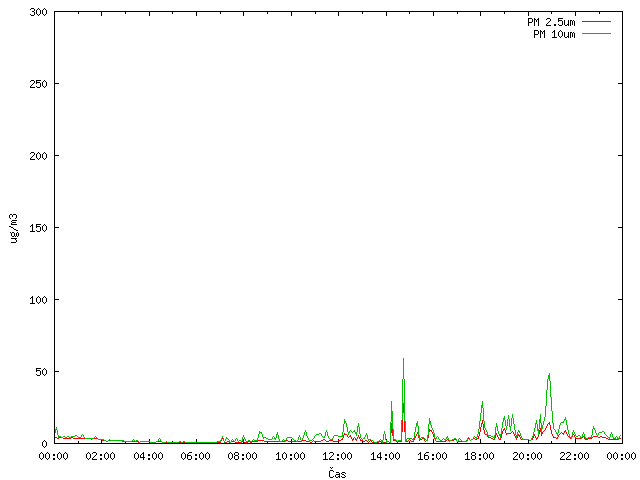Viewport: 640px width, 480px height.
Task: Click the green PM10 peak near 18:00
Action: 482,402
